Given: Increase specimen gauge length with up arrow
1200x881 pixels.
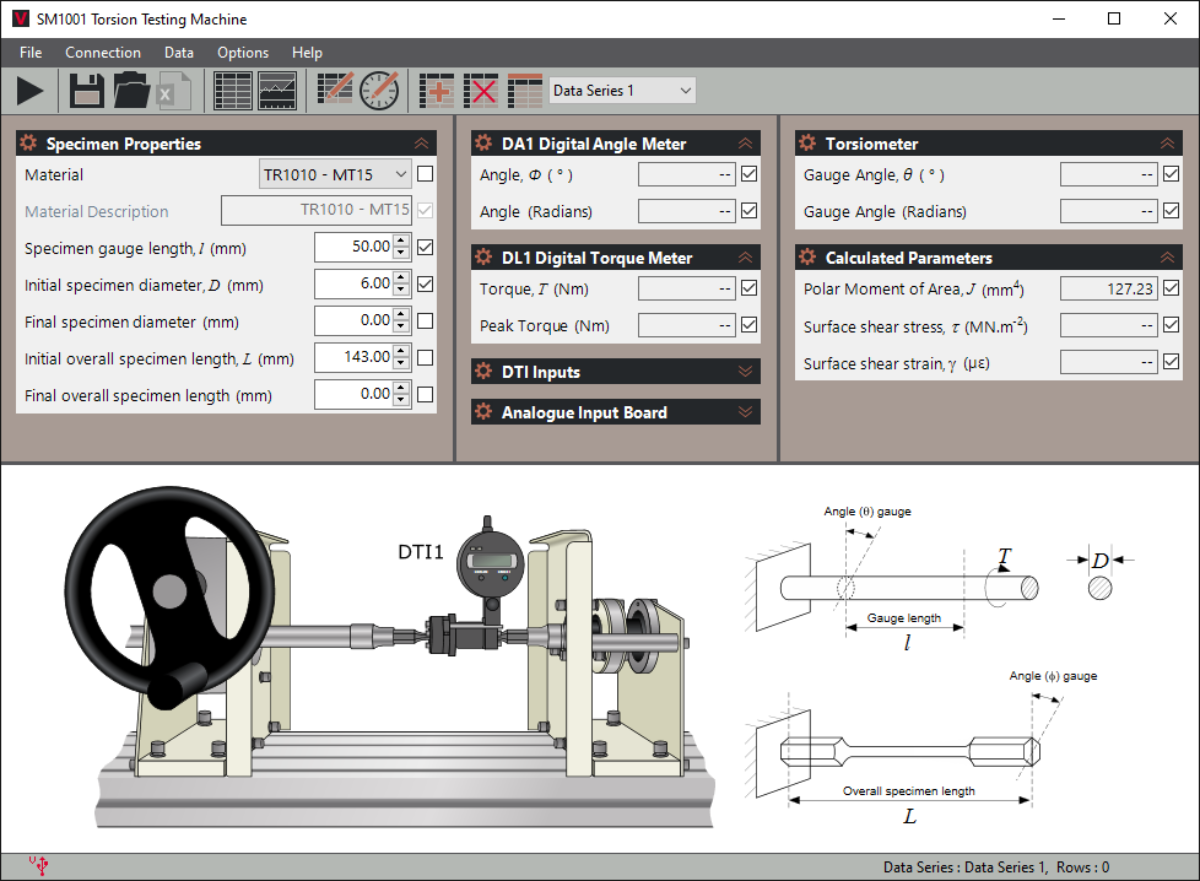Looking at the screenshot, I should pyautogui.click(x=401, y=241).
